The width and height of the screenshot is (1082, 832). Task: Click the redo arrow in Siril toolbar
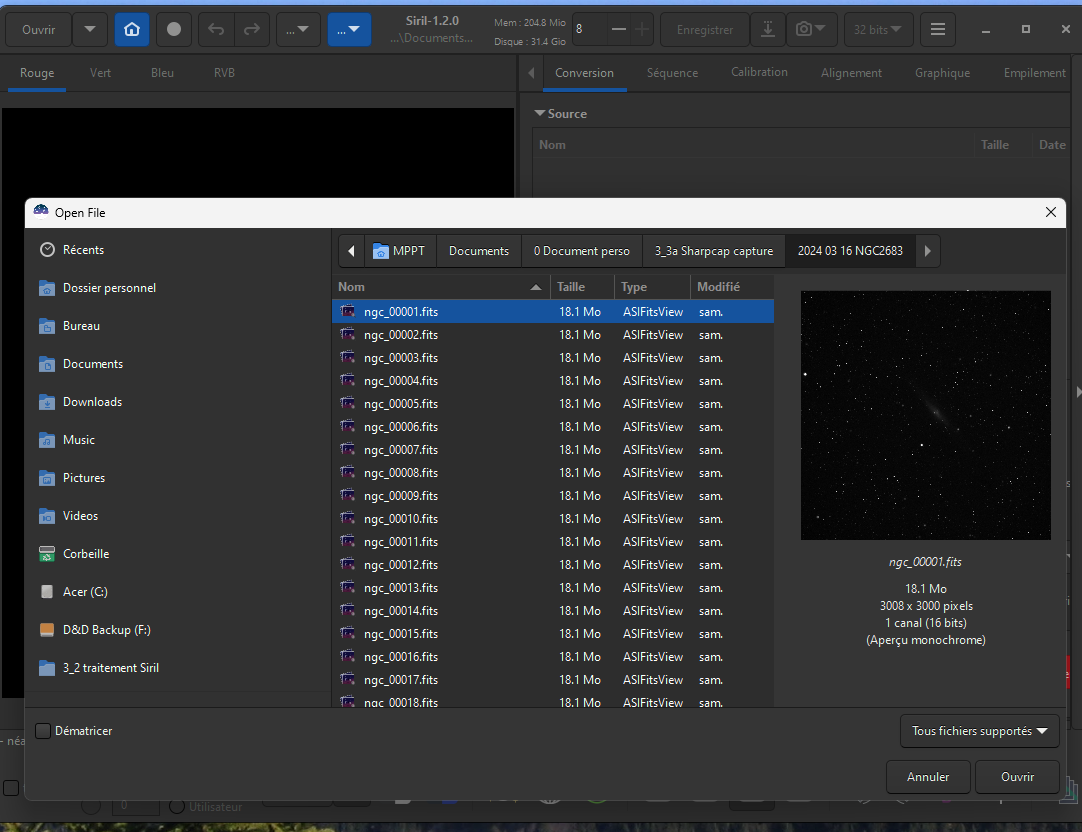click(252, 30)
